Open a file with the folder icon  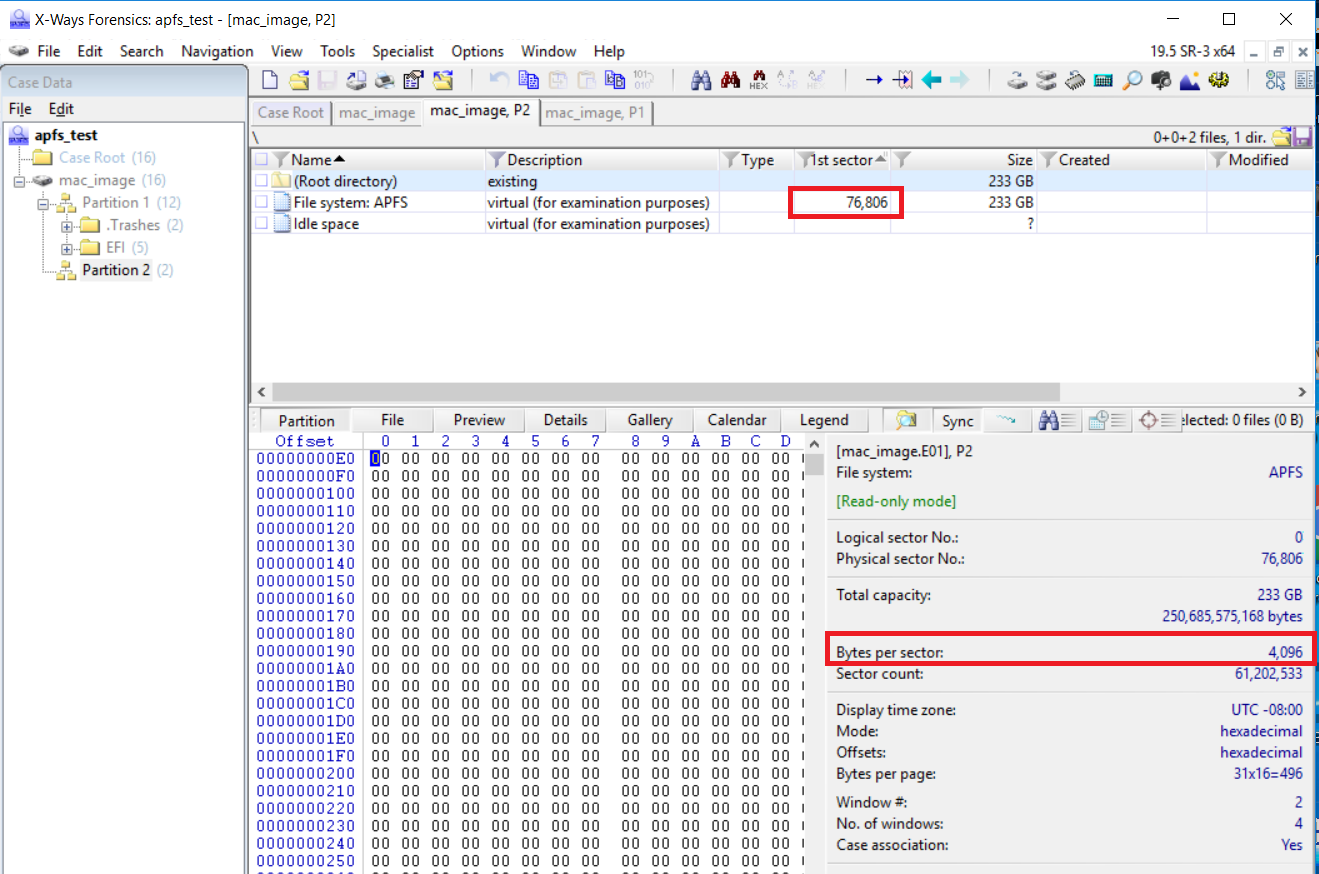298,80
